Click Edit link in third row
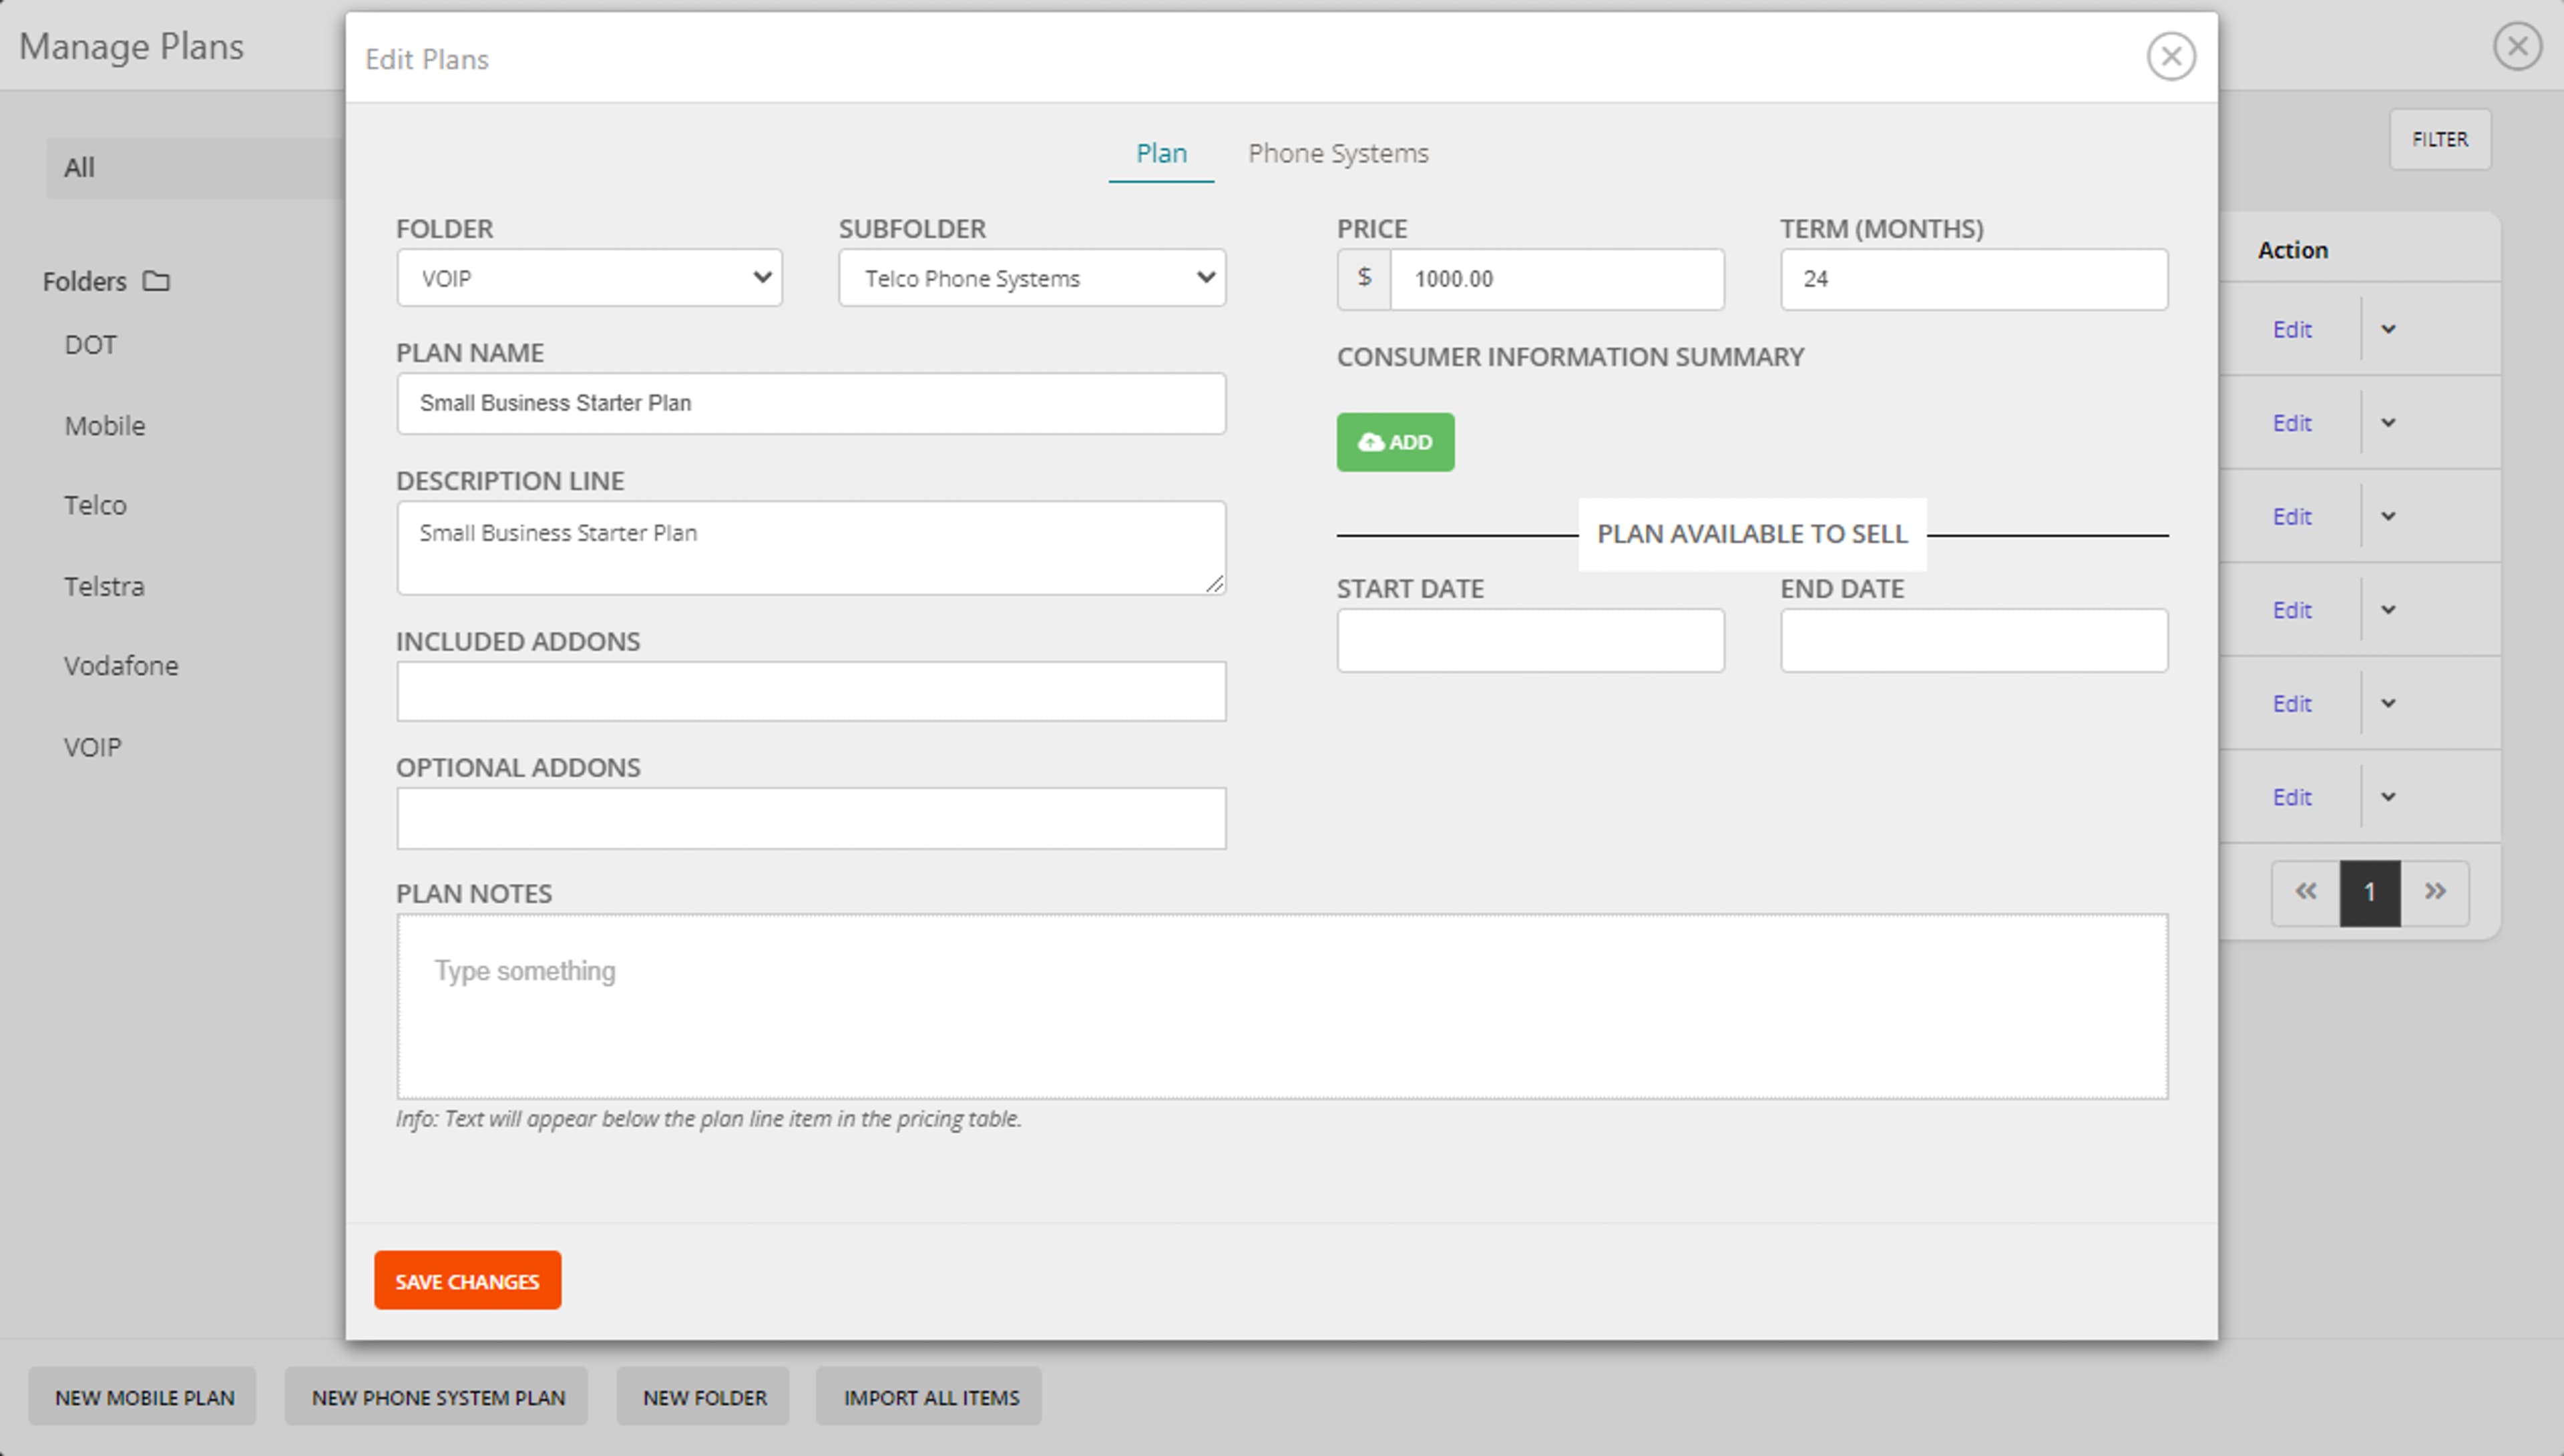Screen dimensions: 2564x1456 [2291, 517]
